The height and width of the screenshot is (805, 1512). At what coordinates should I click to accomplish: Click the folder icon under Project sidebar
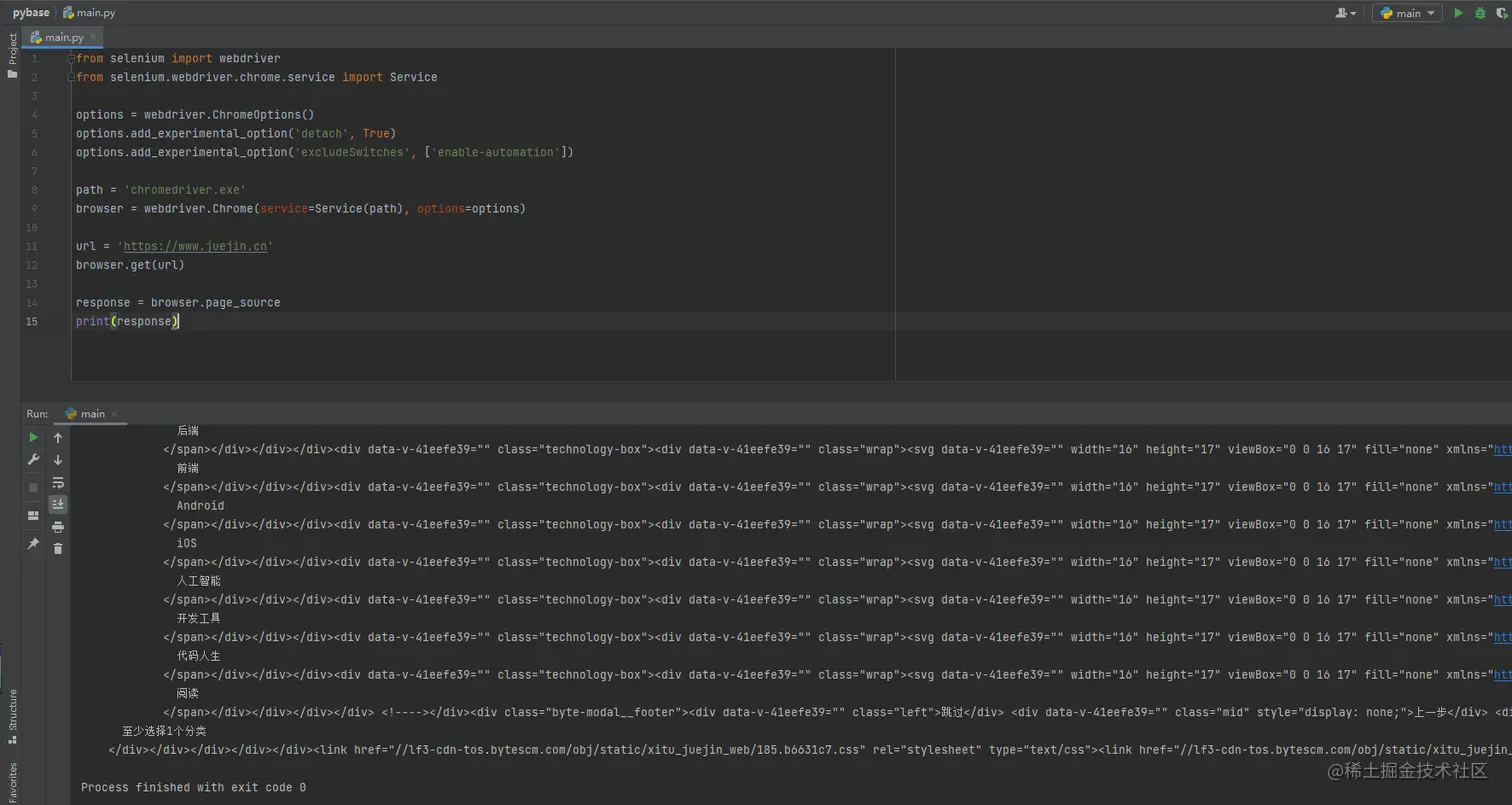click(12, 73)
